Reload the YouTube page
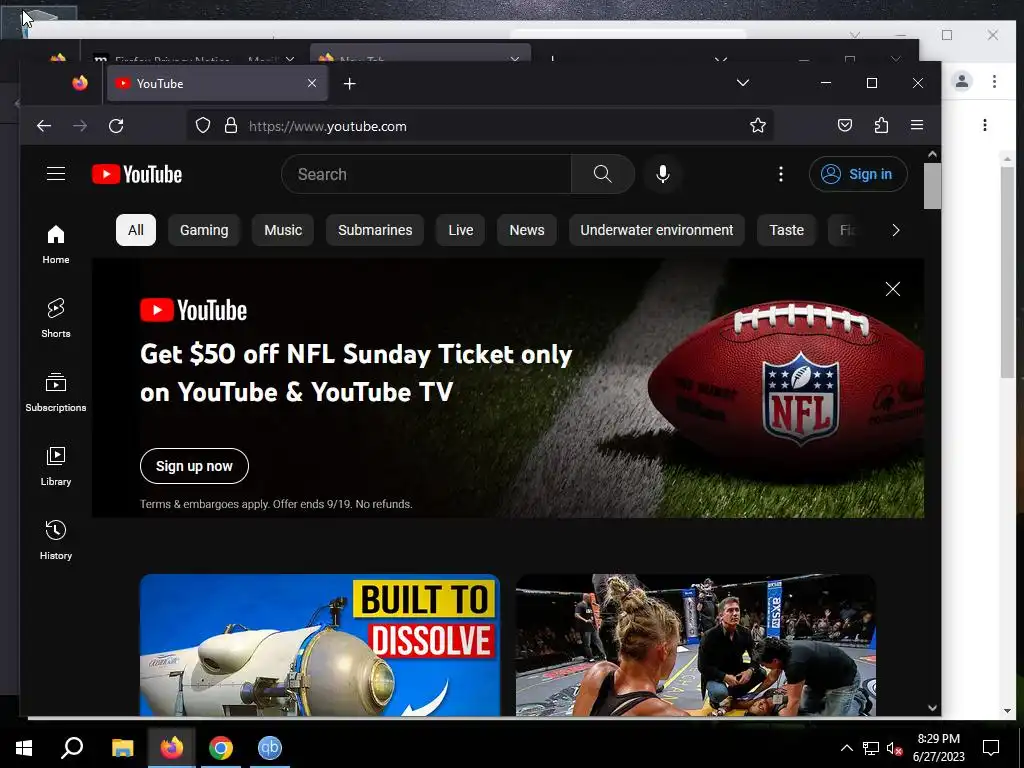The image size is (1024, 768). (x=116, y=125)
